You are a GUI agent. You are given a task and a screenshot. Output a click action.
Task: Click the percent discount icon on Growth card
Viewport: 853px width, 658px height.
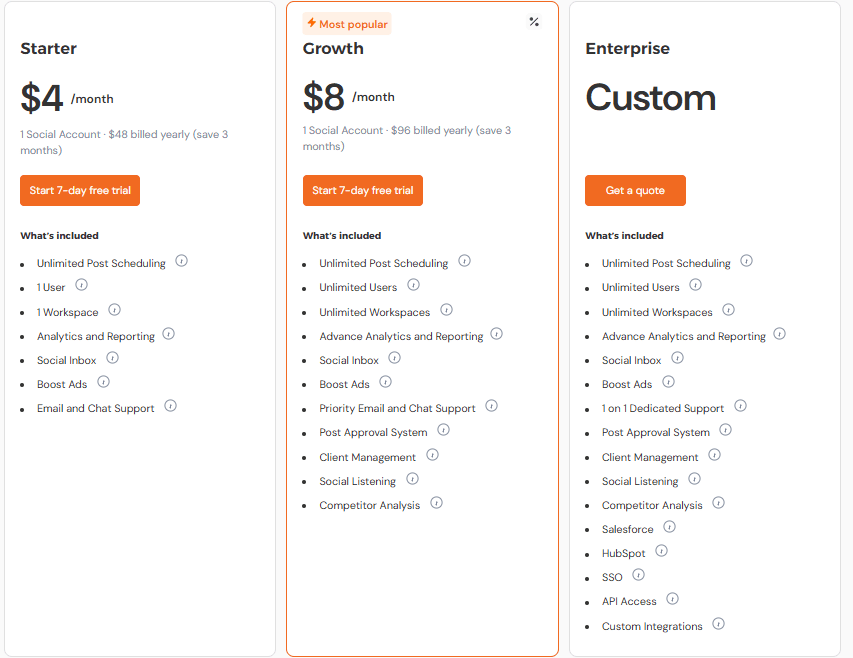pyautogui.click(x=533, y=20)
